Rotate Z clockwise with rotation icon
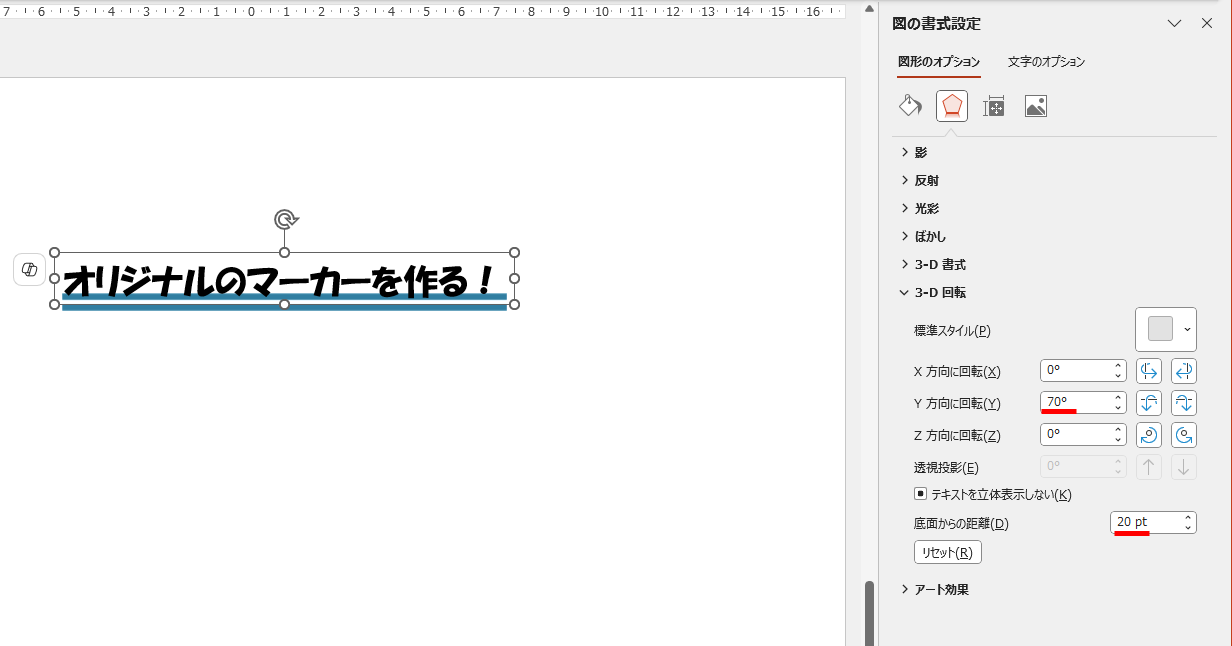The image size is (1232, 646). point(1183,434)
